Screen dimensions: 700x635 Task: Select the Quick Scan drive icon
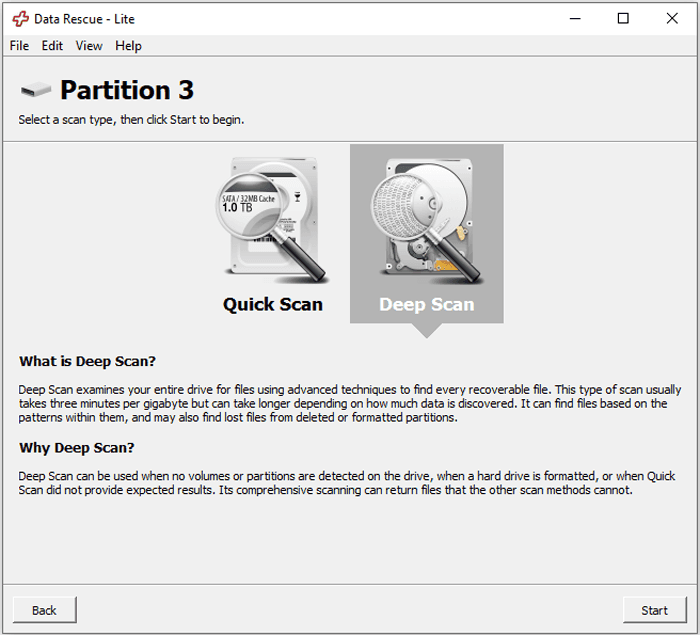coord(272,221)
